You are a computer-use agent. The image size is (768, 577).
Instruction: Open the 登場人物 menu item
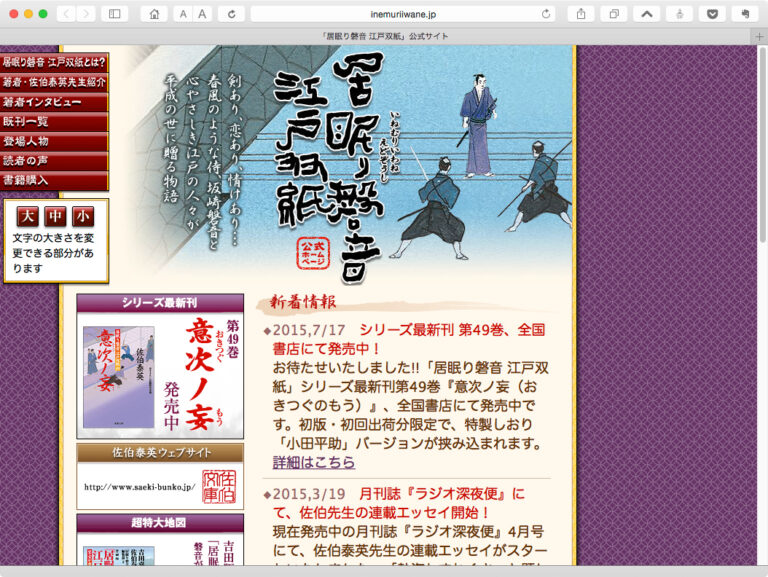(x=54, y=141)
